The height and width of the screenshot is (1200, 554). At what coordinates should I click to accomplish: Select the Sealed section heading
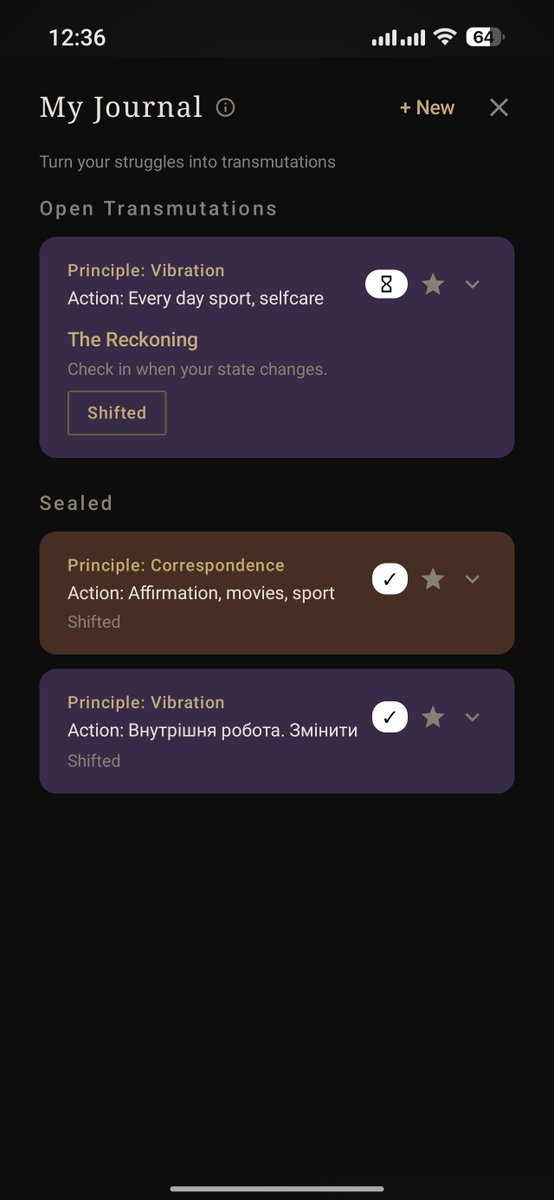pos(76,503)
